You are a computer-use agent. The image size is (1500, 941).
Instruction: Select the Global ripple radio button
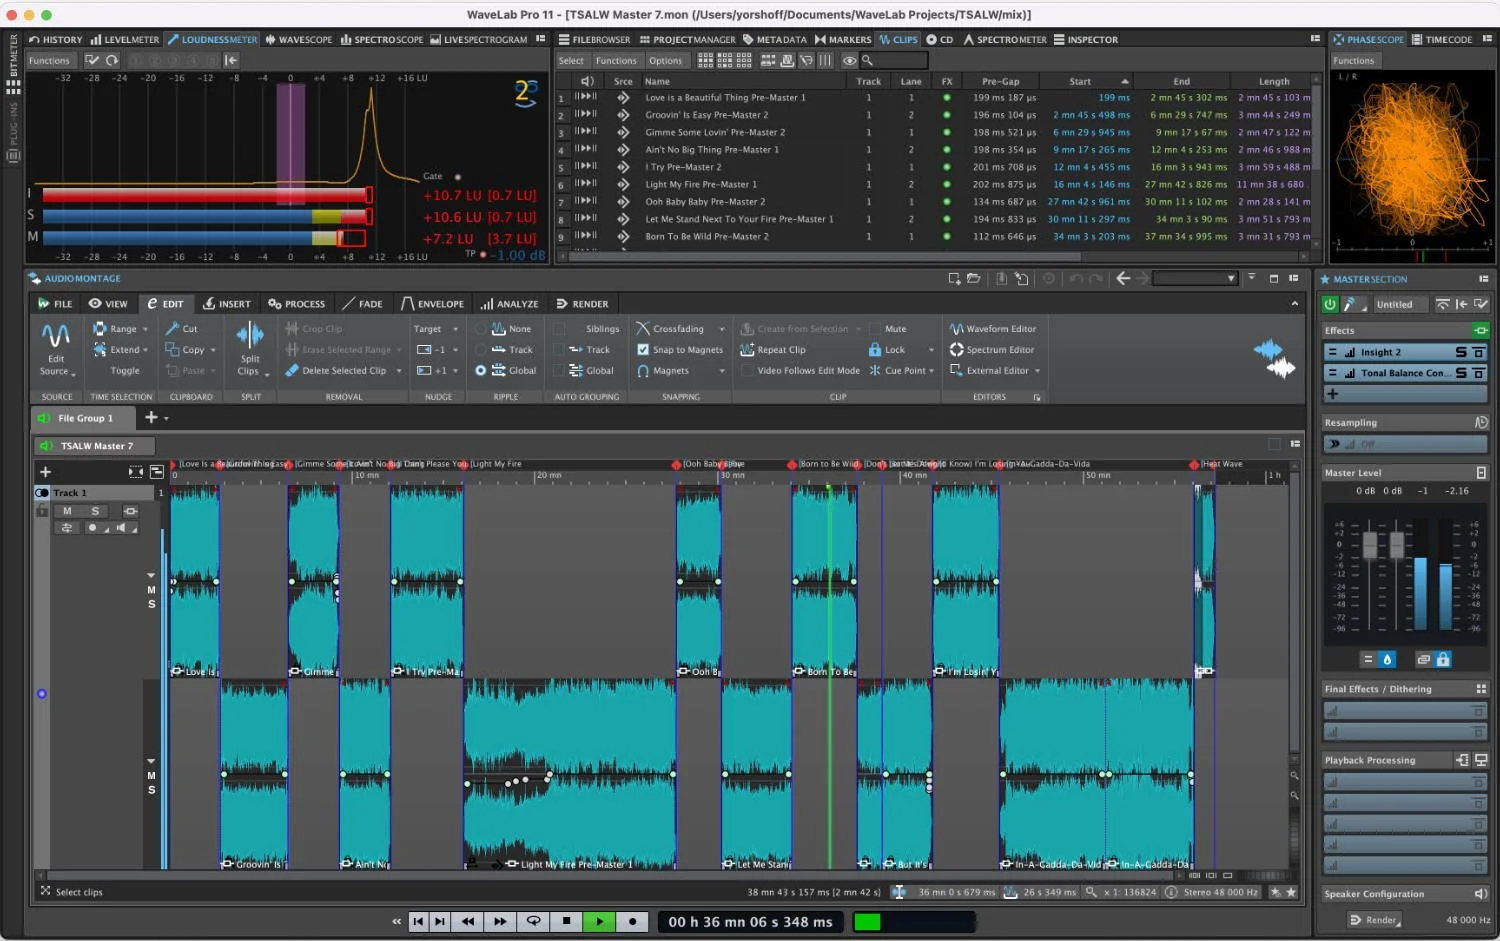pyautogui.click(x=480, y=371)
